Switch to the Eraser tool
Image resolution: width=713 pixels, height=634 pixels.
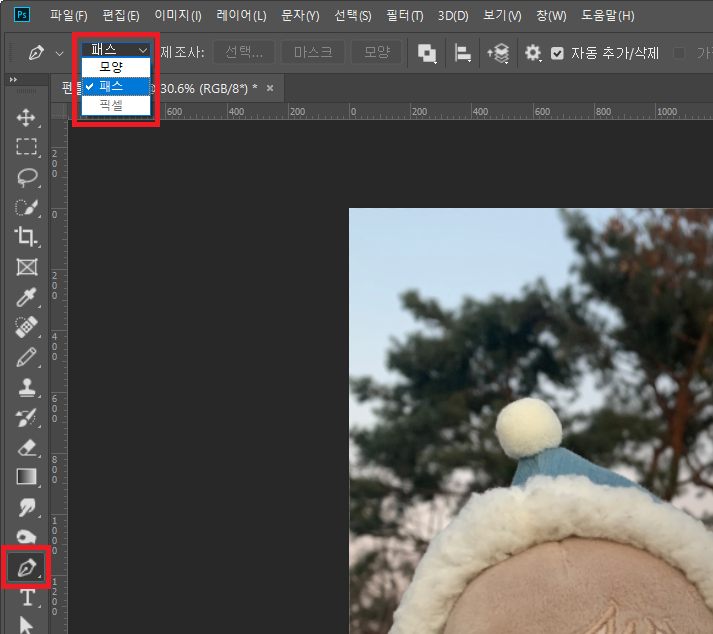pos(26,447)
